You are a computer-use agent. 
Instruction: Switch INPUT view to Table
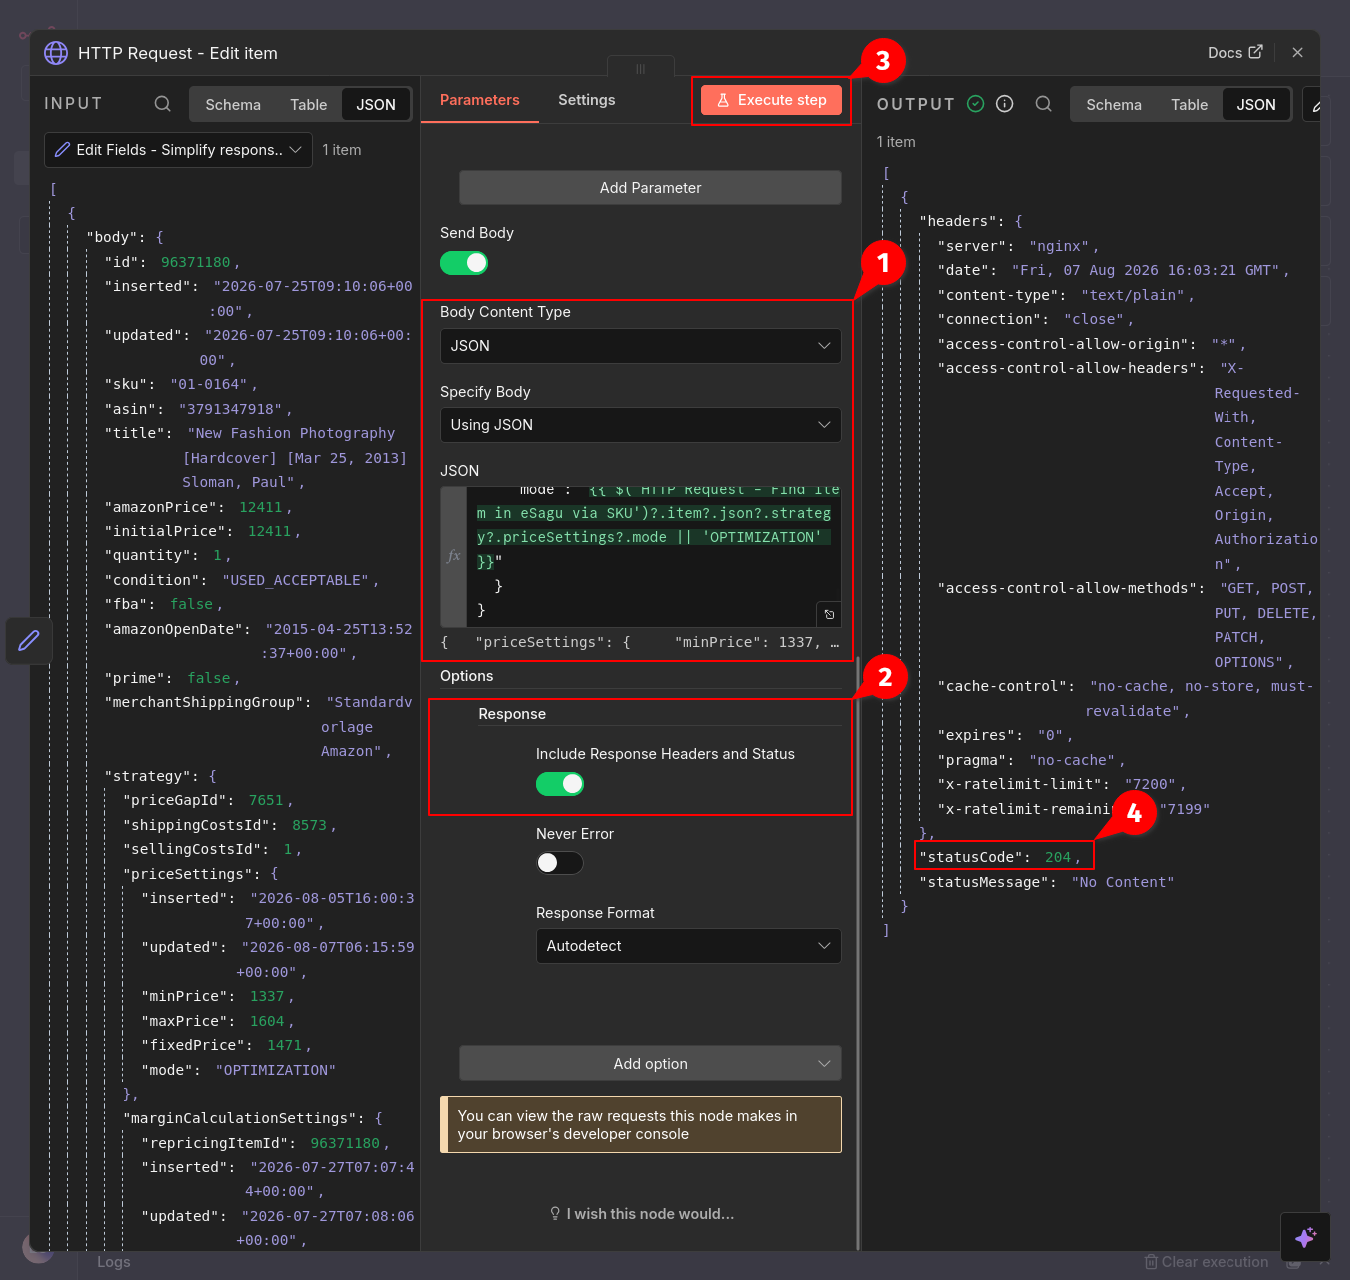click(x=309, y=105)
